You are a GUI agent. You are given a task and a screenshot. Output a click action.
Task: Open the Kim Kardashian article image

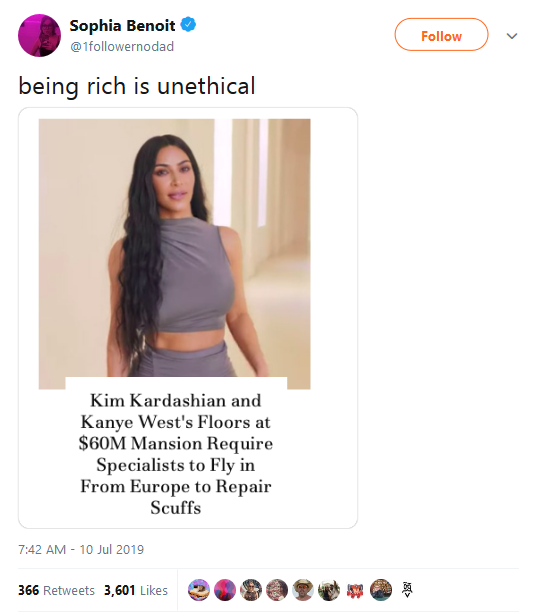174,254
